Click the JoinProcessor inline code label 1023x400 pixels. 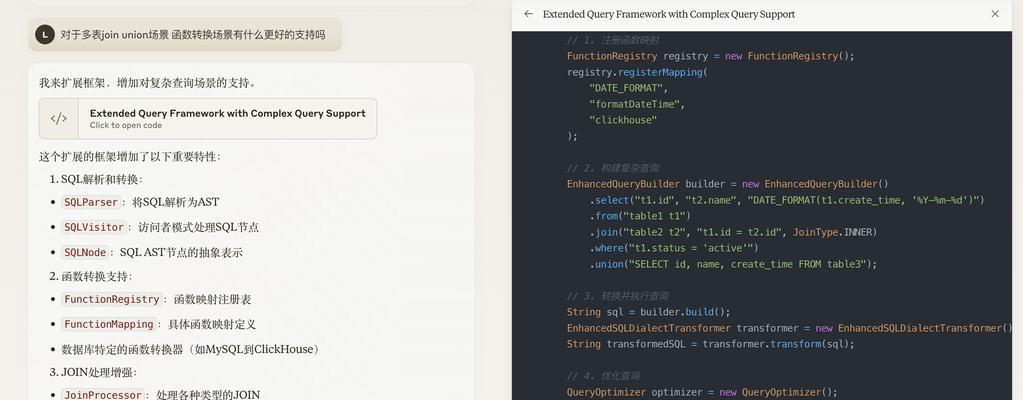[x=102, y=395]
